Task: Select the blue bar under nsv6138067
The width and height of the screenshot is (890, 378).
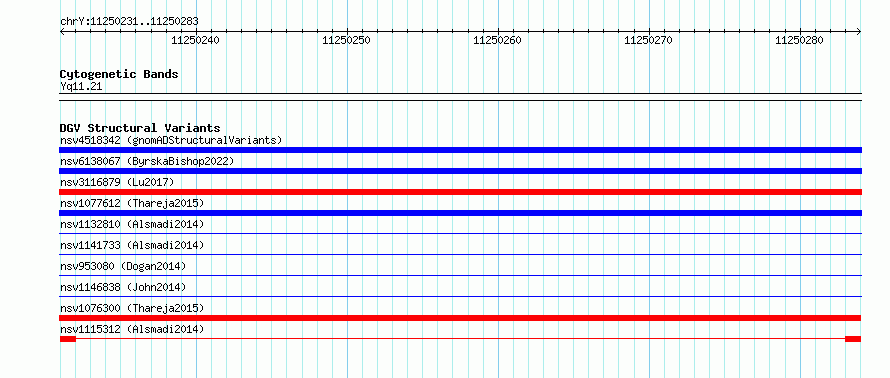Action: point(460,171)
